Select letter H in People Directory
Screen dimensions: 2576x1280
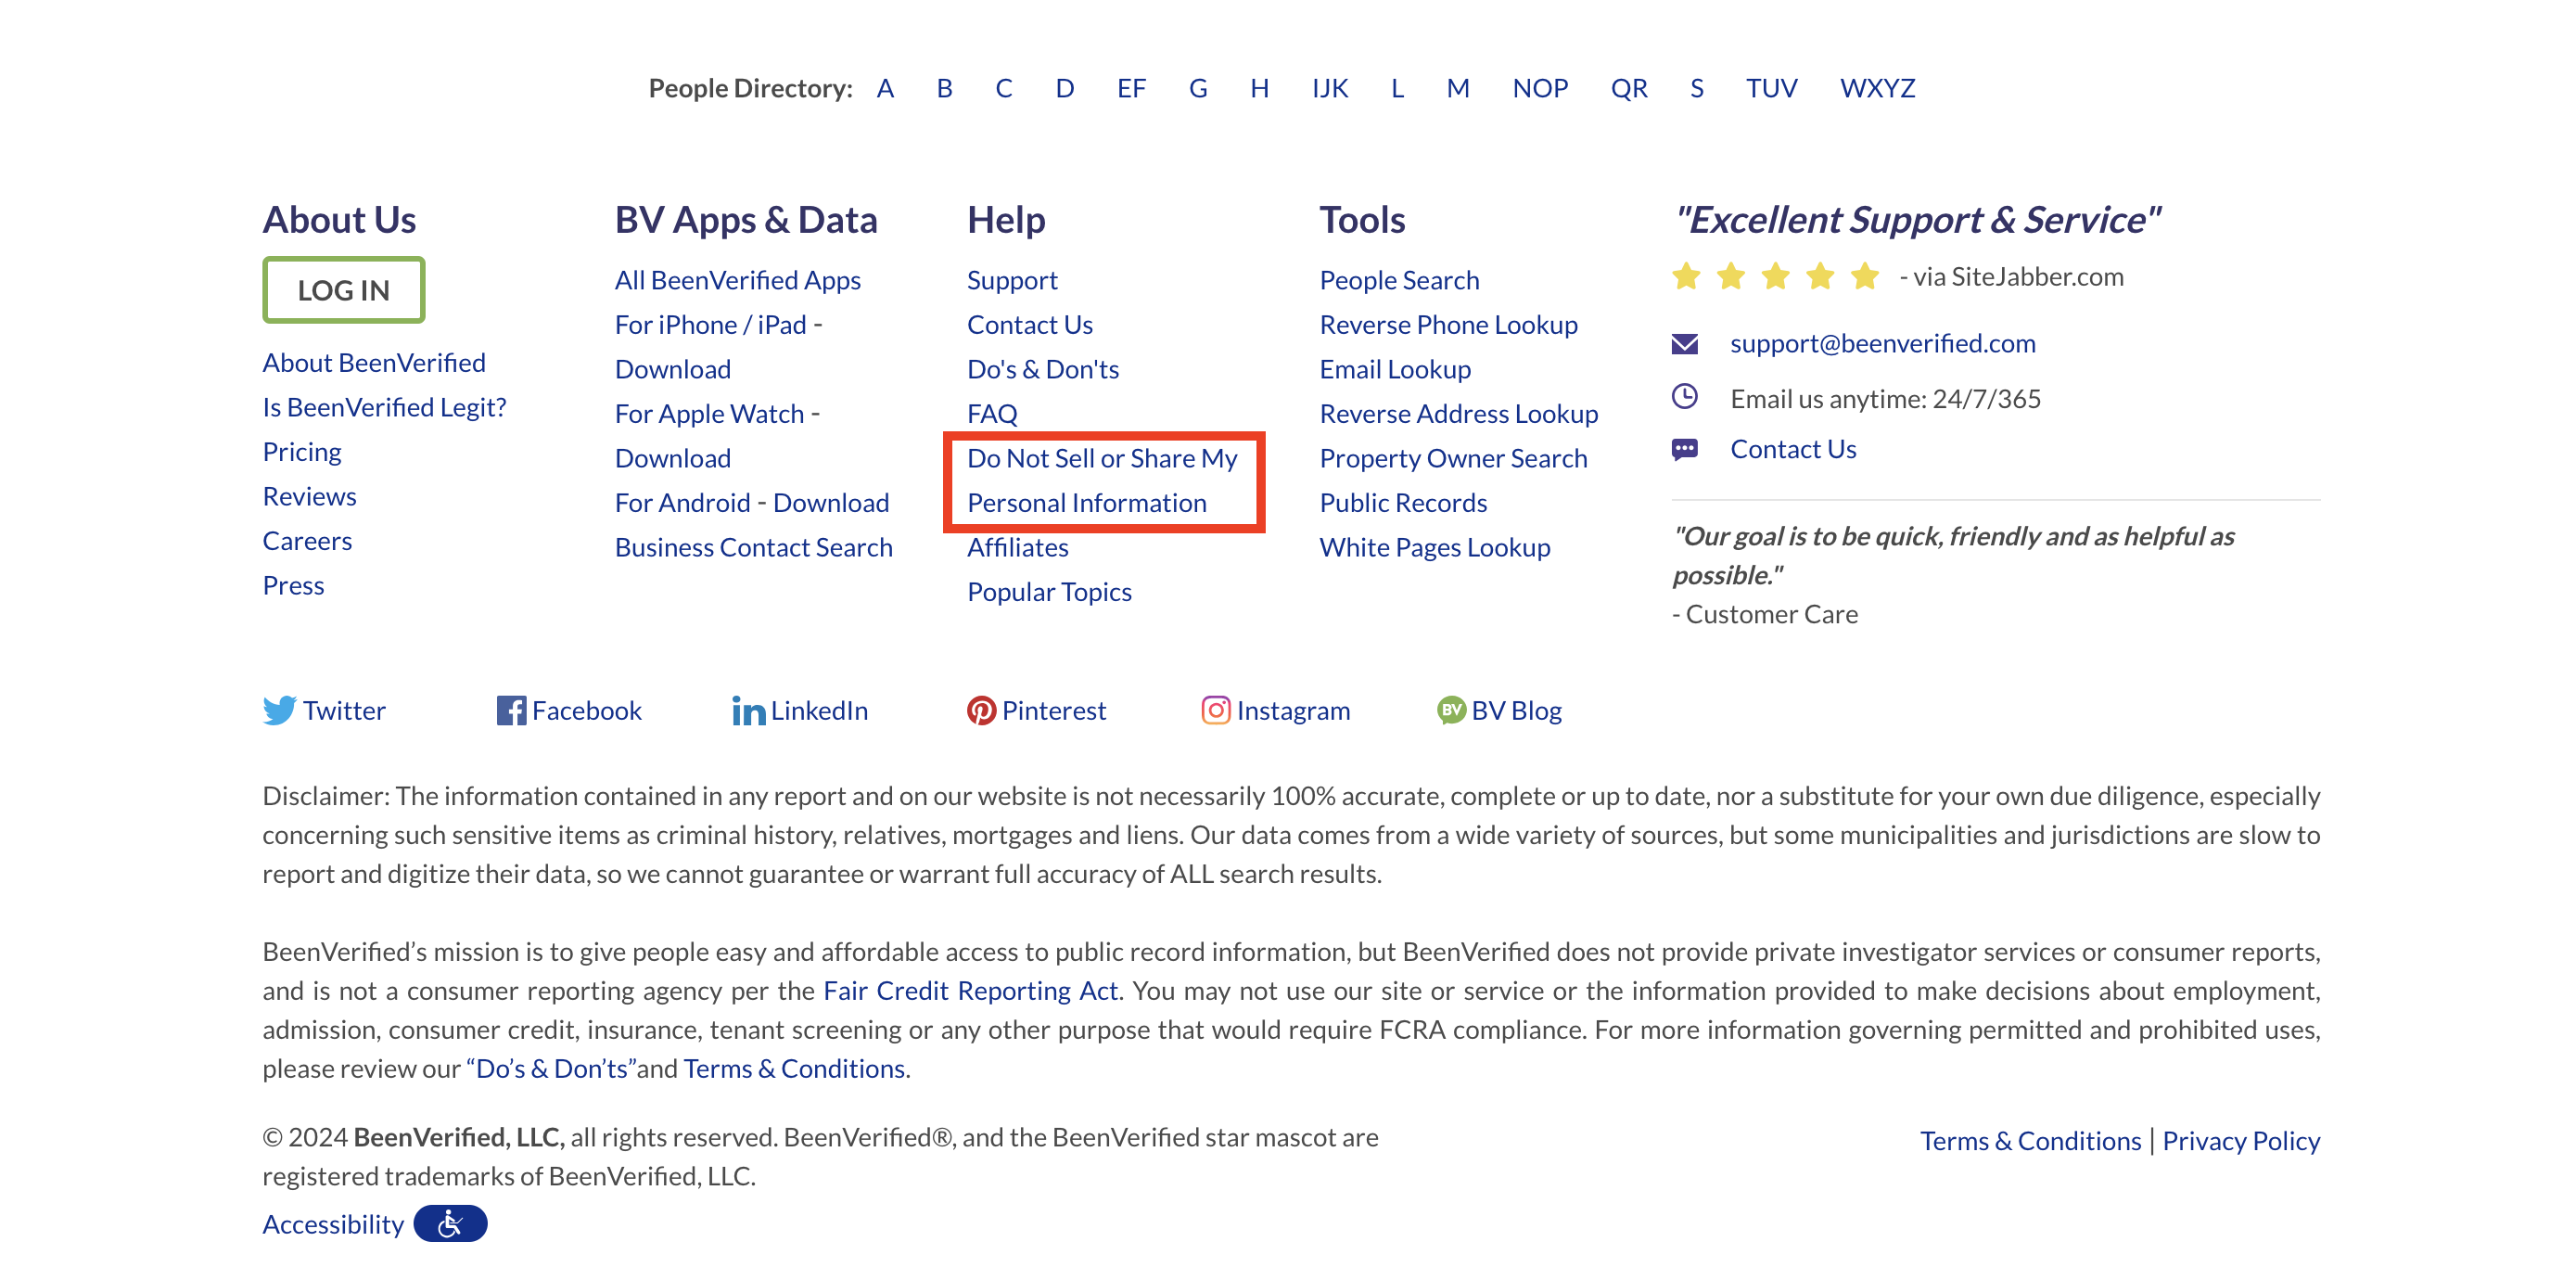click(x=1260, y=88)
